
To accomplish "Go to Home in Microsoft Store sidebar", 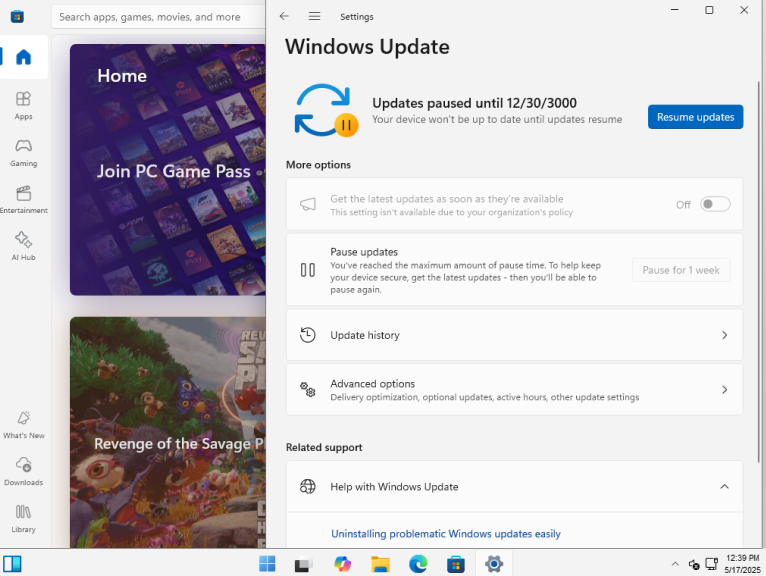I will 23,57.
